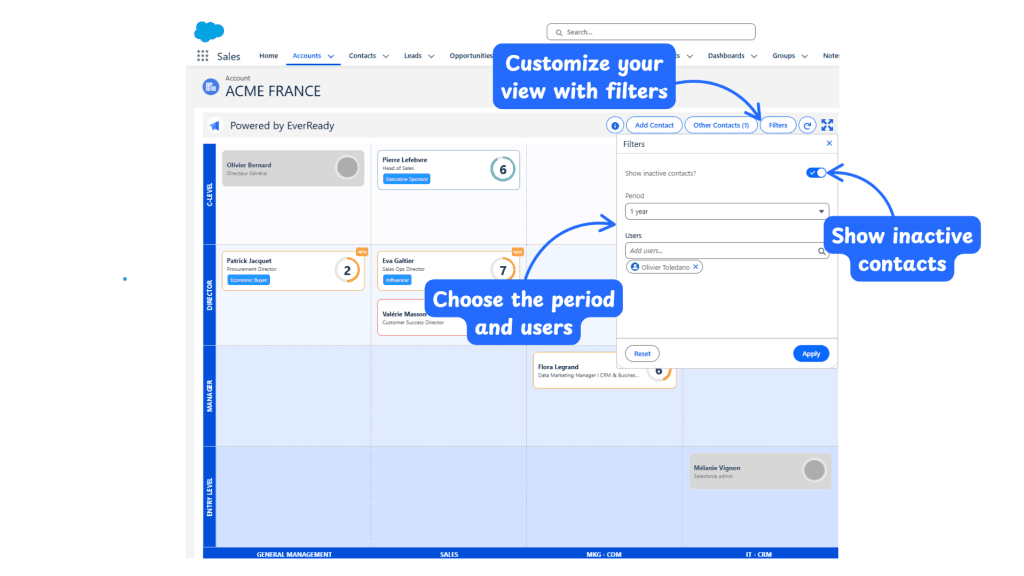Expand the Dashboards tab chevron
This screenshot has height=576, width=1024.
[754, 56]
